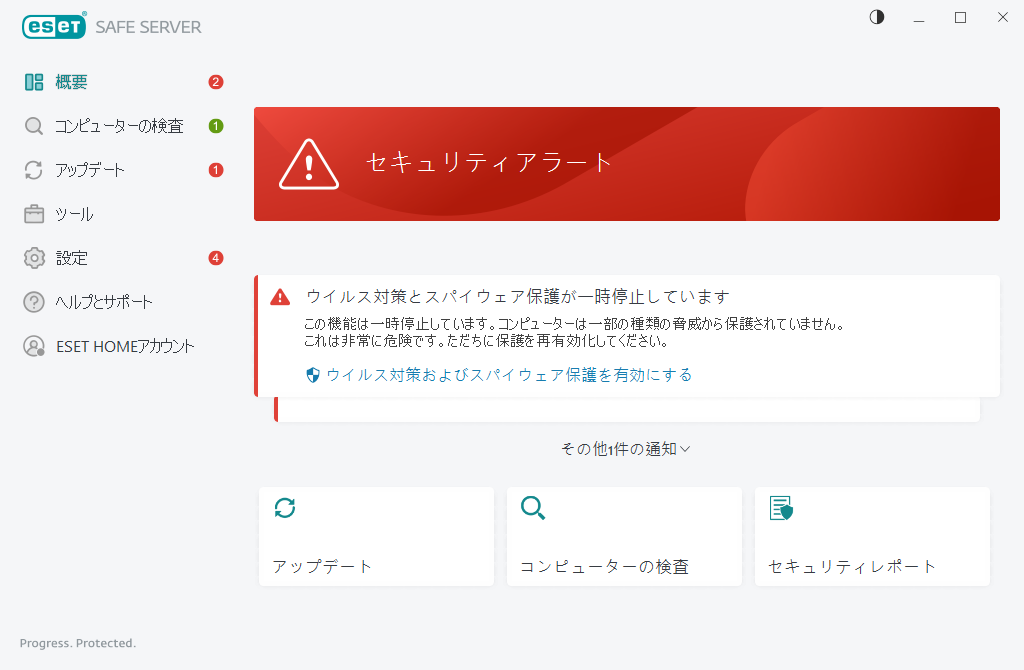Toggle the dark mode contrast icon

(x=876, y=17)
